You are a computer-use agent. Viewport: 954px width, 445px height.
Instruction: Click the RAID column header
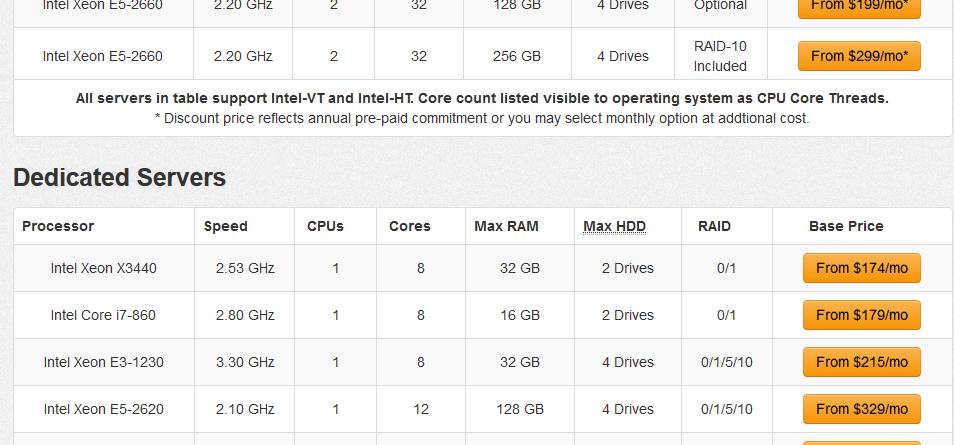714,226
